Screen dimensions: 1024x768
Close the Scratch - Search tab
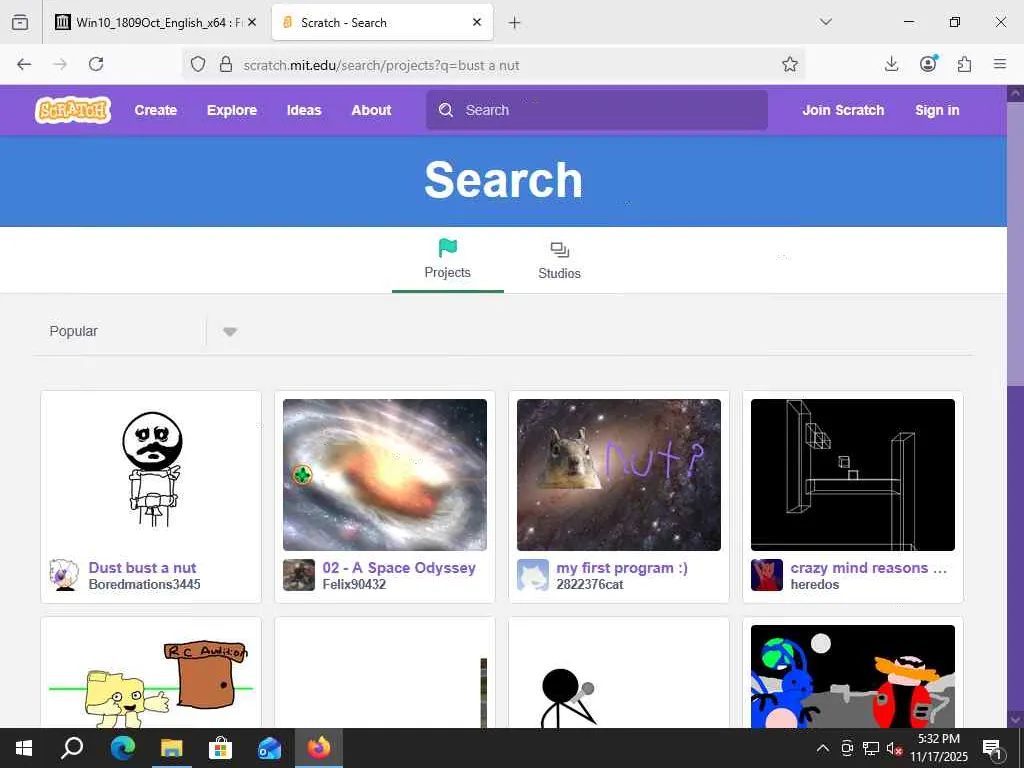click(x=477, y=22)
